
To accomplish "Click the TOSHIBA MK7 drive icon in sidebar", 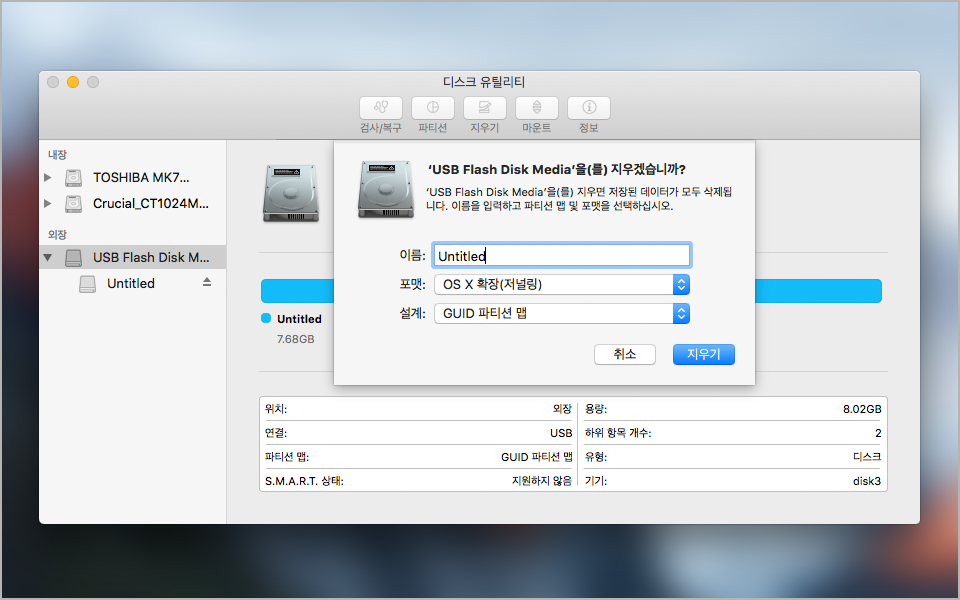I will point(73,178).
